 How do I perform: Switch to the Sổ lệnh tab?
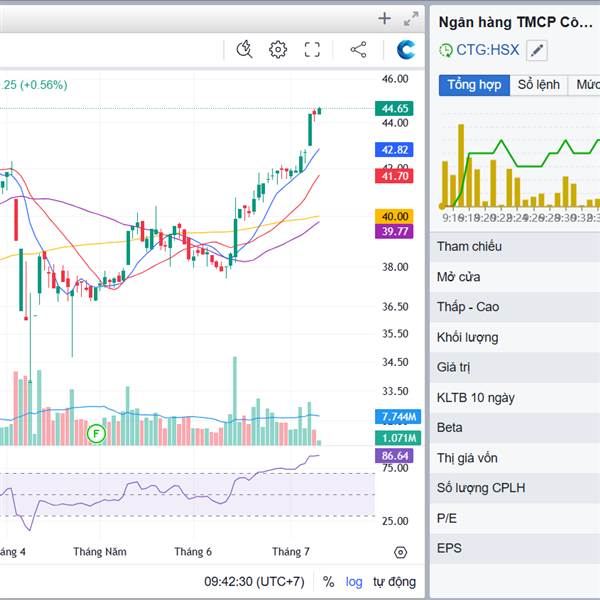[538, 85]
